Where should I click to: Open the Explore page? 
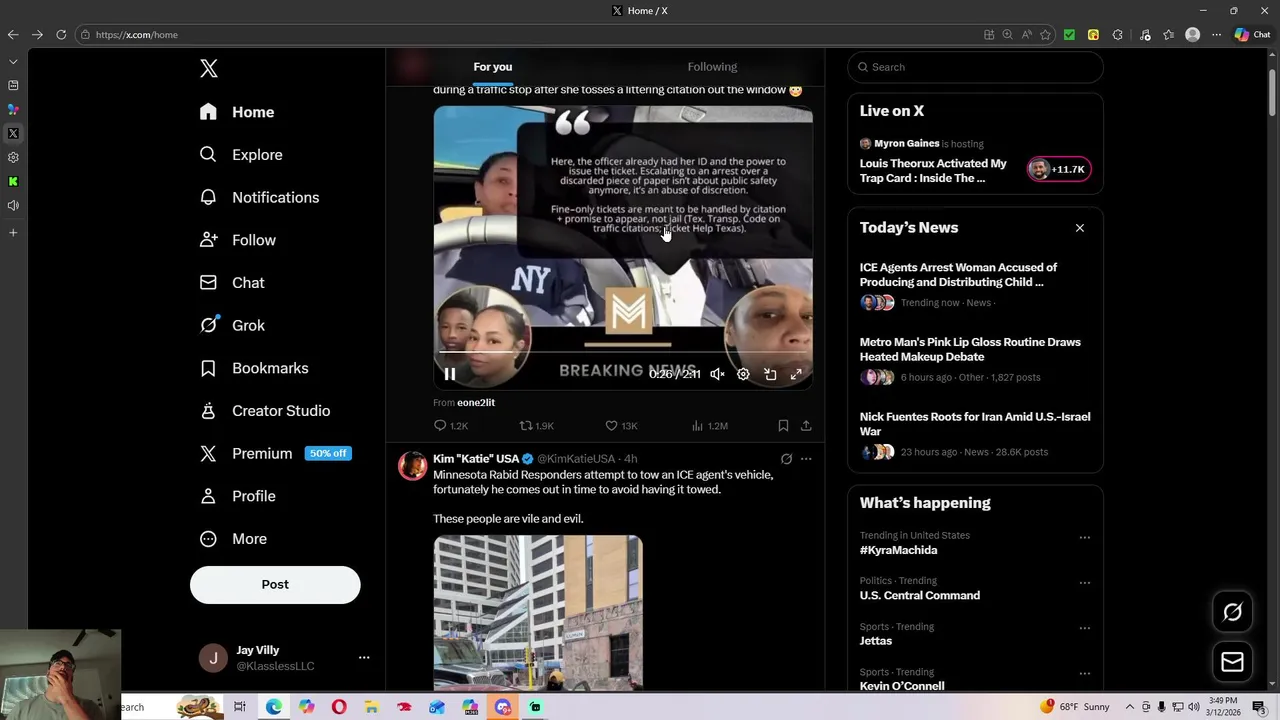[241, 155]
